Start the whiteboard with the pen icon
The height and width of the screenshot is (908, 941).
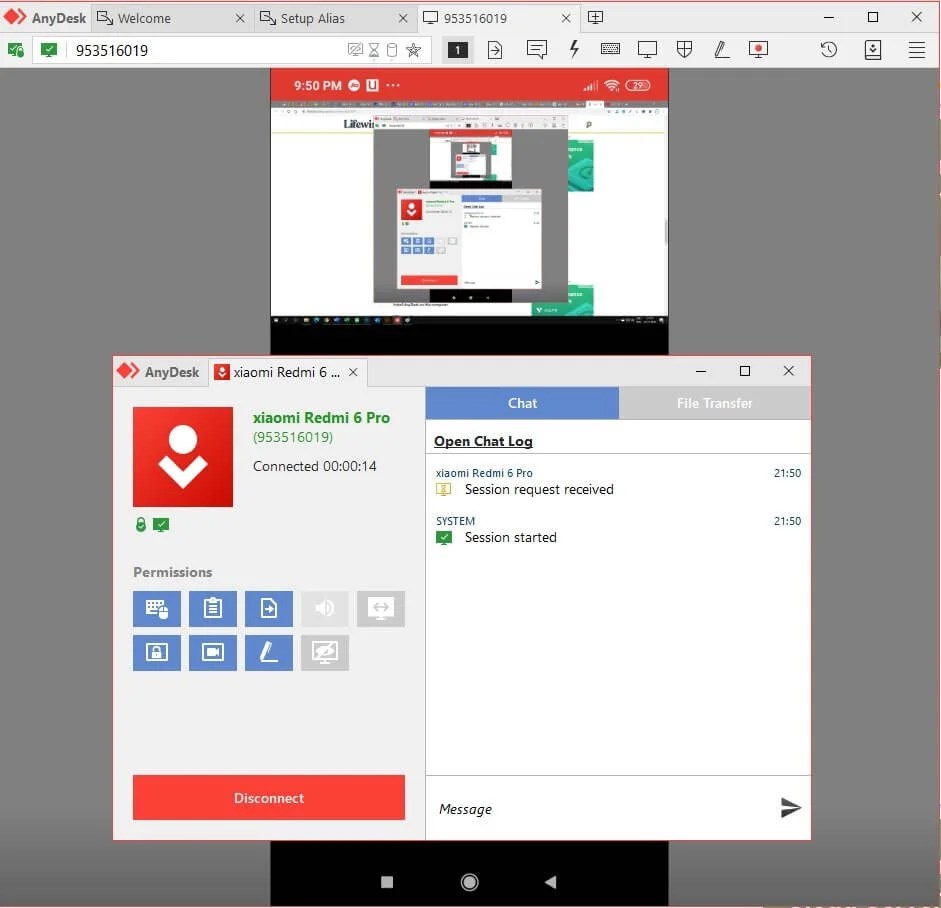coord(721,49)
